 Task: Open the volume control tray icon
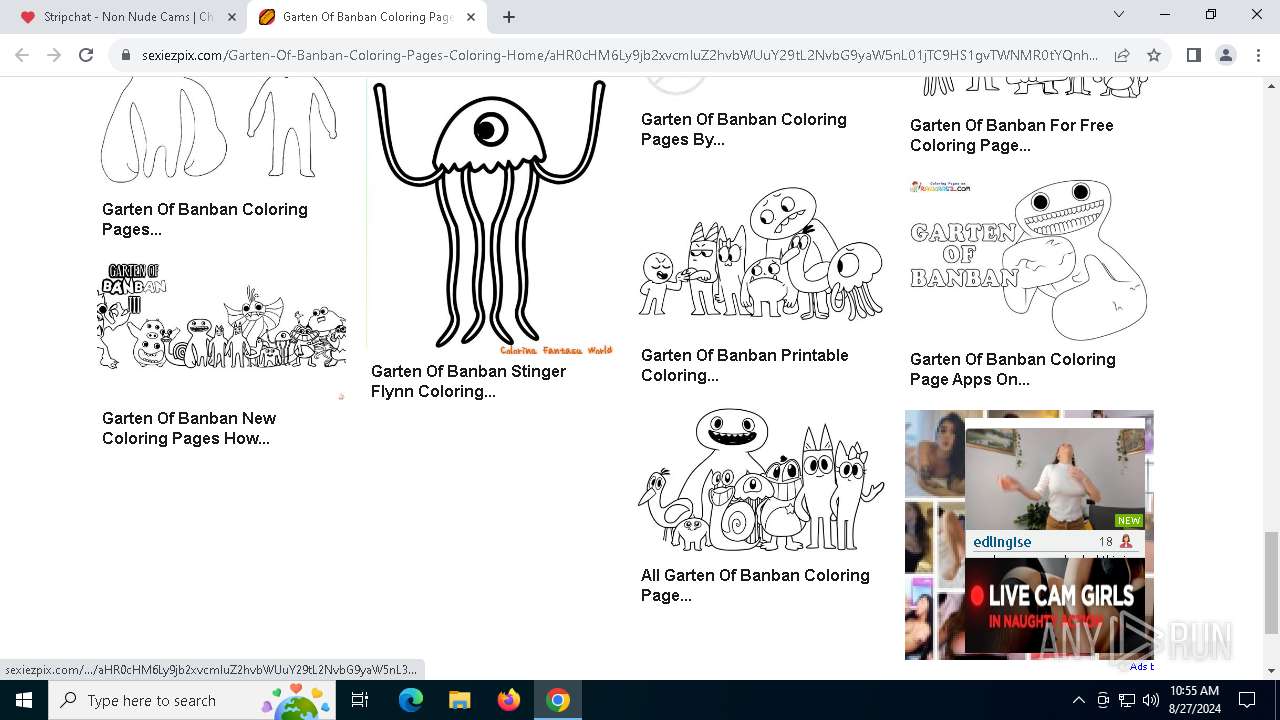tap(1150, 700)
